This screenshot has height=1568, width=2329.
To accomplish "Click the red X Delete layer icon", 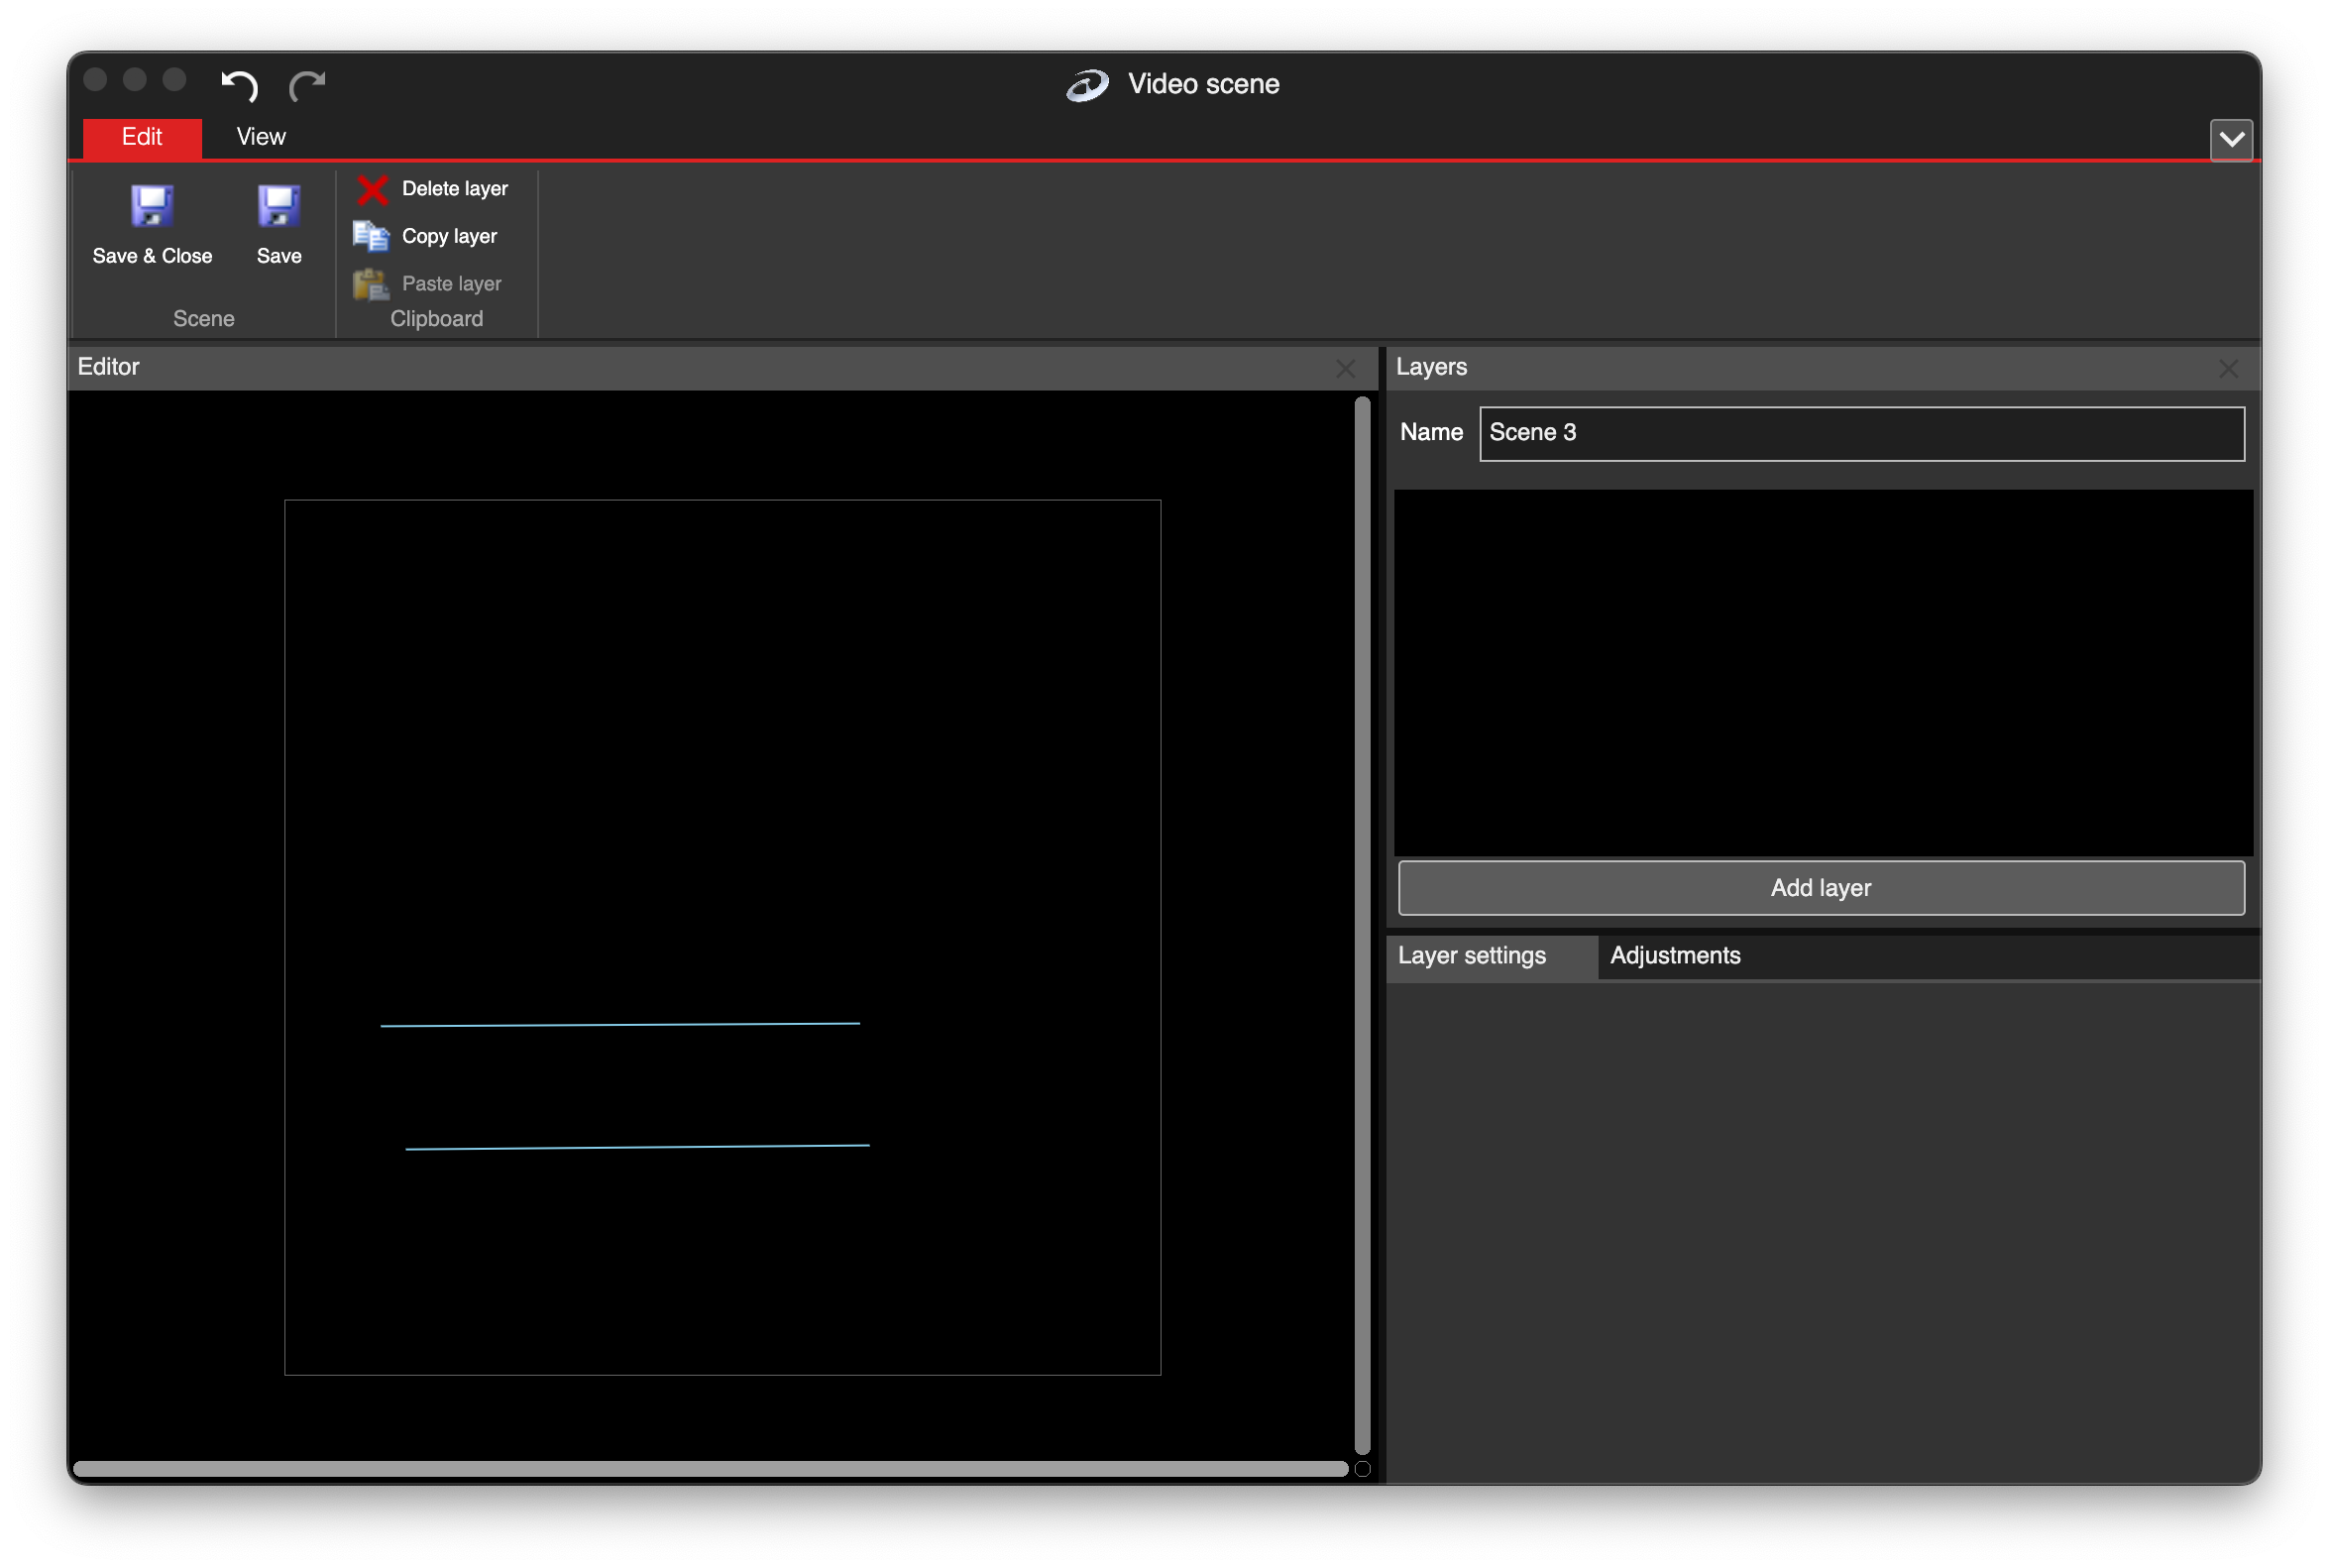I will (x=372, y=189).
